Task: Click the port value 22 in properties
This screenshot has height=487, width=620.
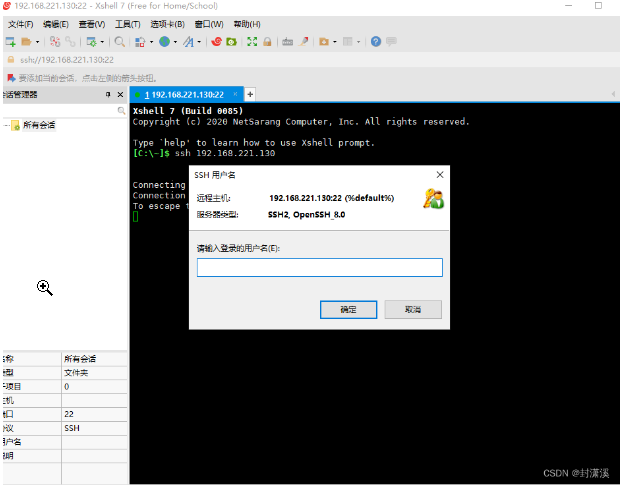Action: [x=69, y=414]
